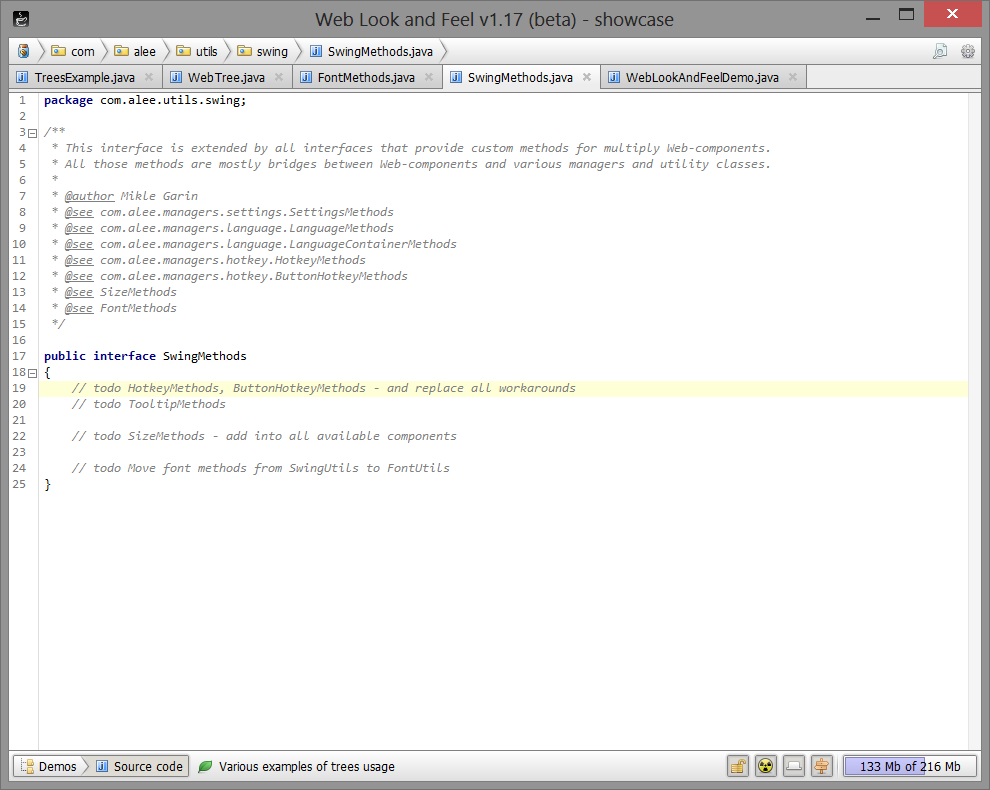Close the WebLookAndFeelDemo.java tab
The image size is (990, 790).
pyautogui.click(x=793, y=77)
